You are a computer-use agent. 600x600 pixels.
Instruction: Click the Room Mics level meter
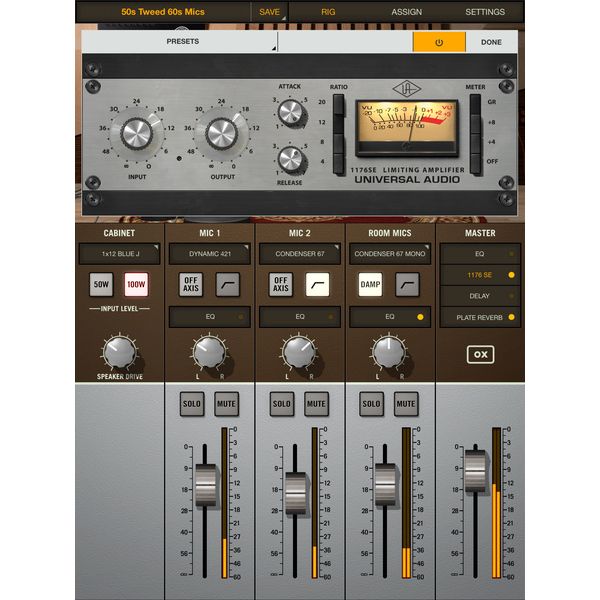click(406, 503)
